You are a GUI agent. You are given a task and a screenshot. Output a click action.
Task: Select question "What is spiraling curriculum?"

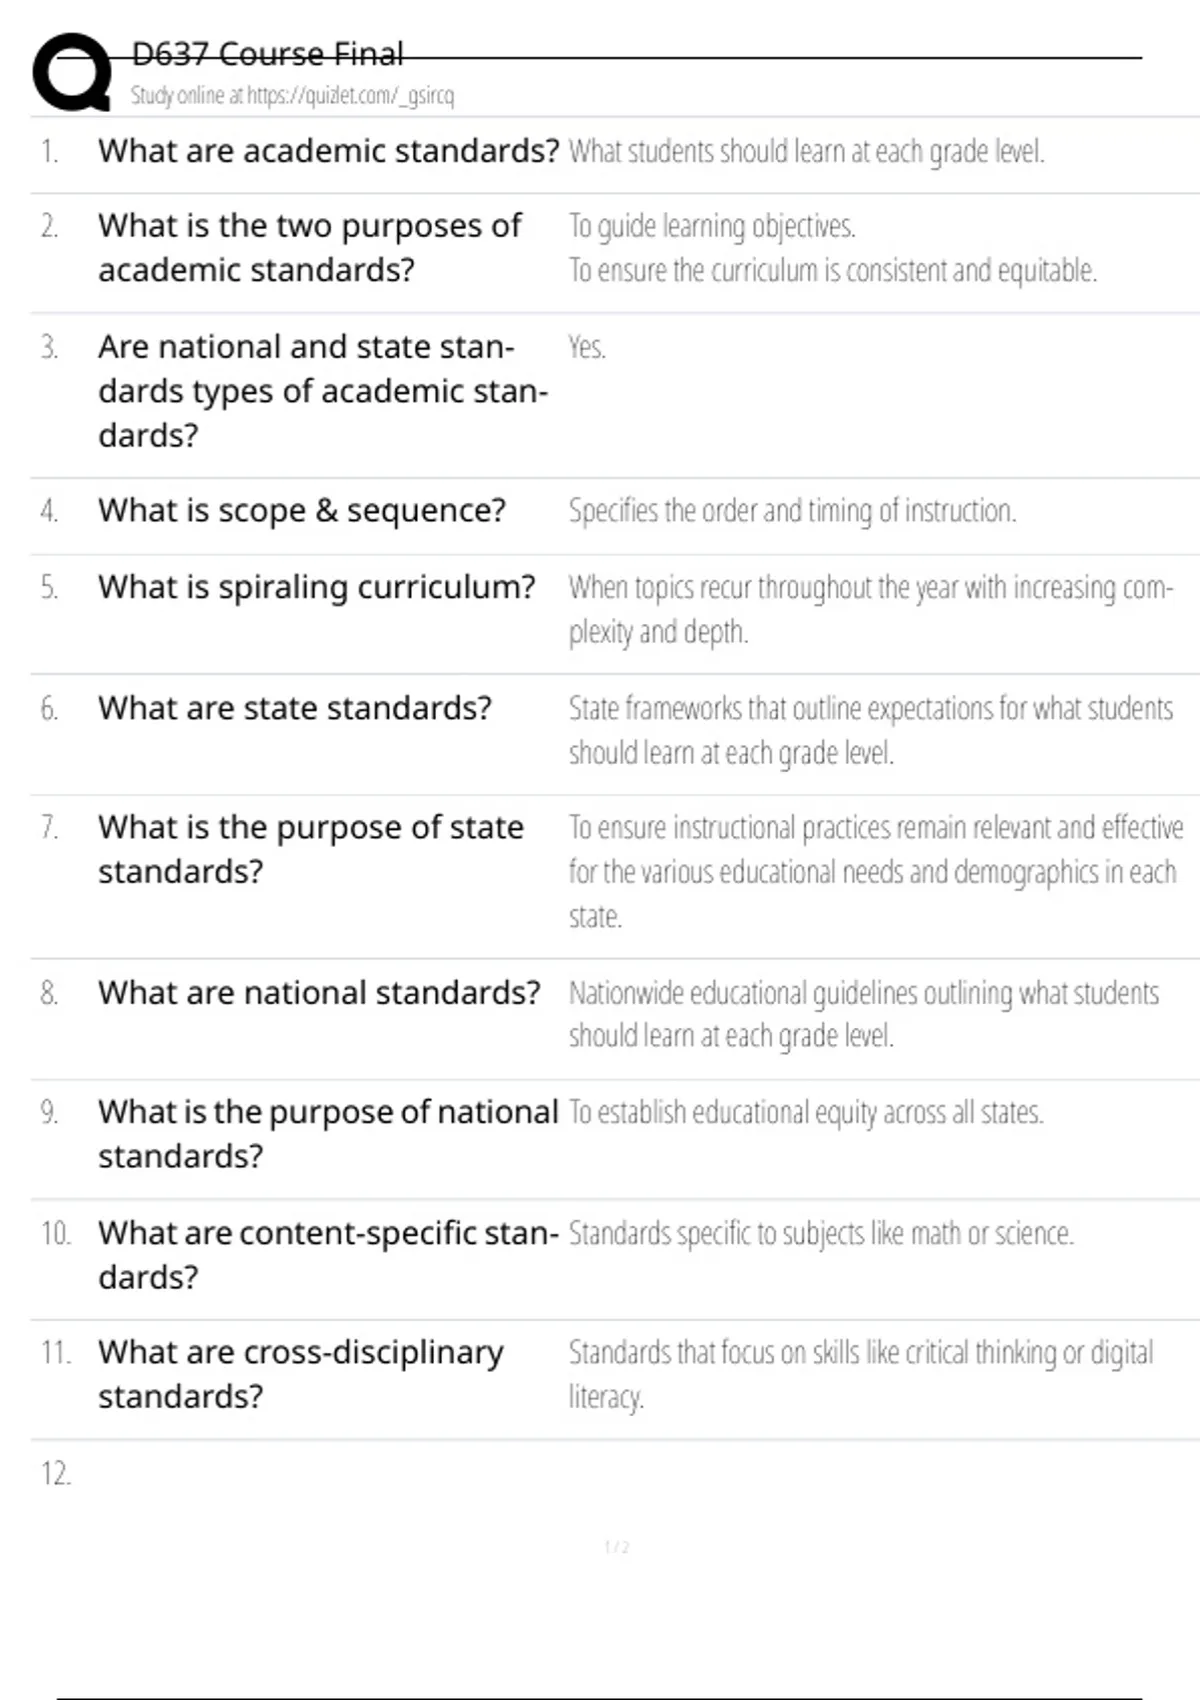click(x=316, y=587)
